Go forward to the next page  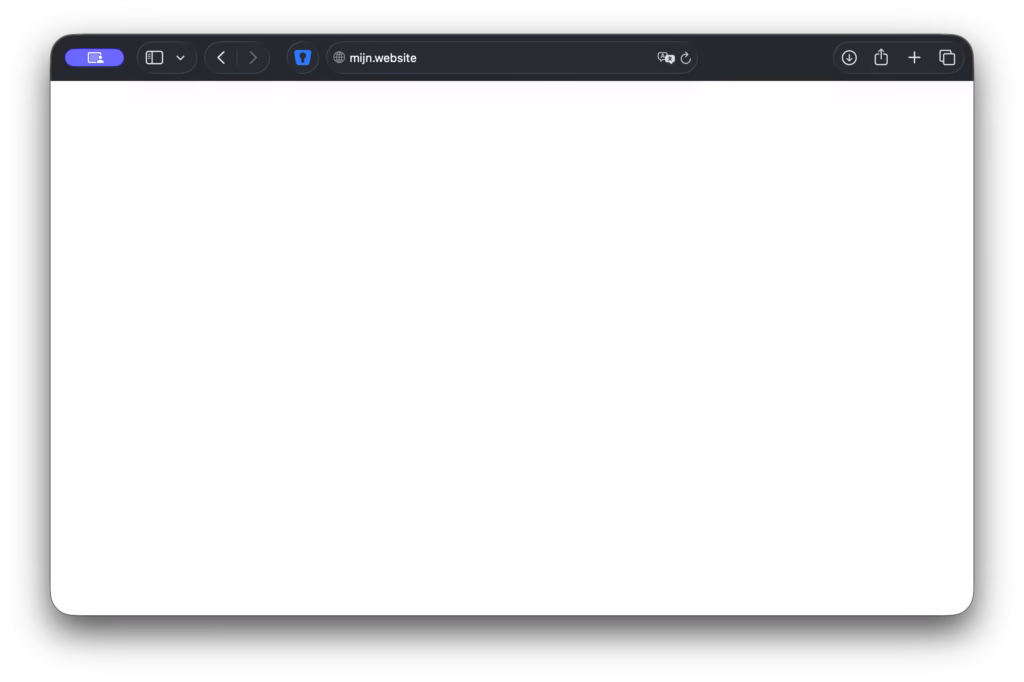coord(253,57)
